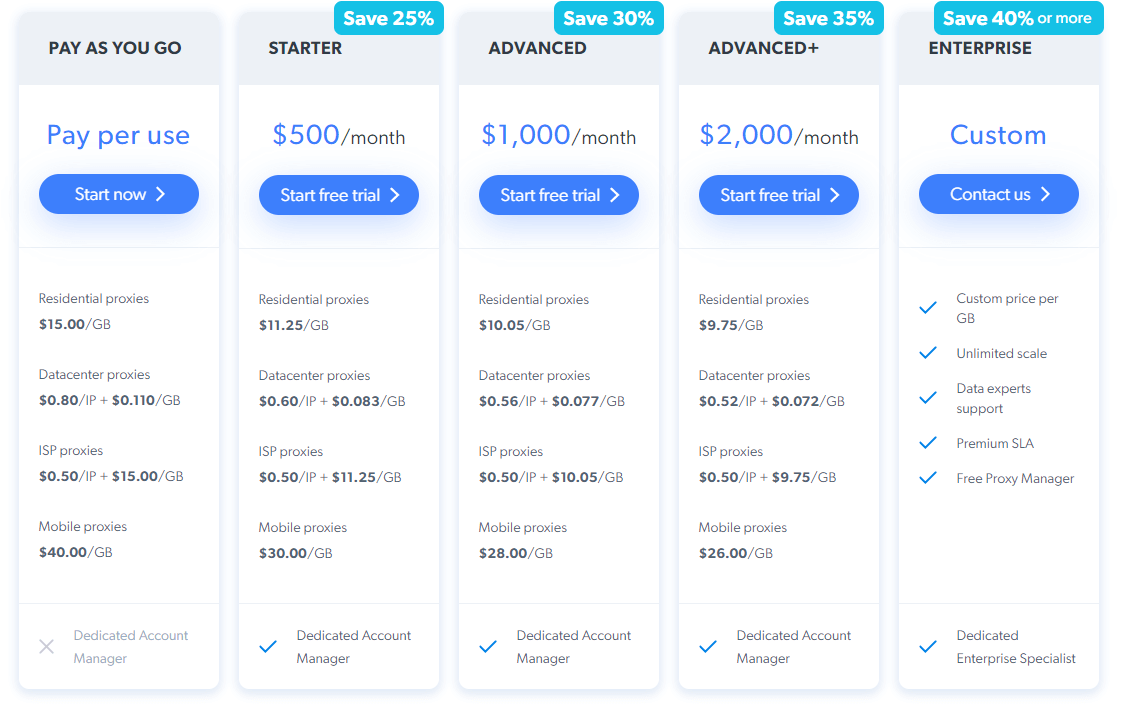Start free trial on the Advanced+ plan

778,194
